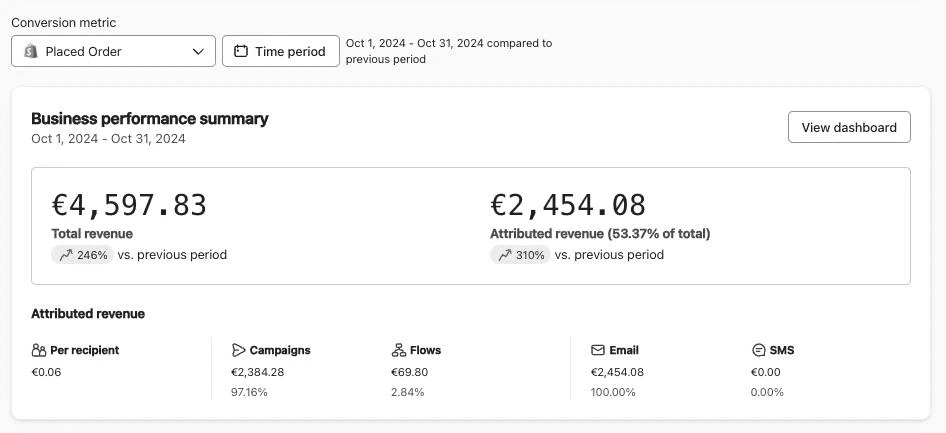The width and height of the screenshot is (946, 433).
Task: Click the Business performance summary heading
Action: [150, 118]
